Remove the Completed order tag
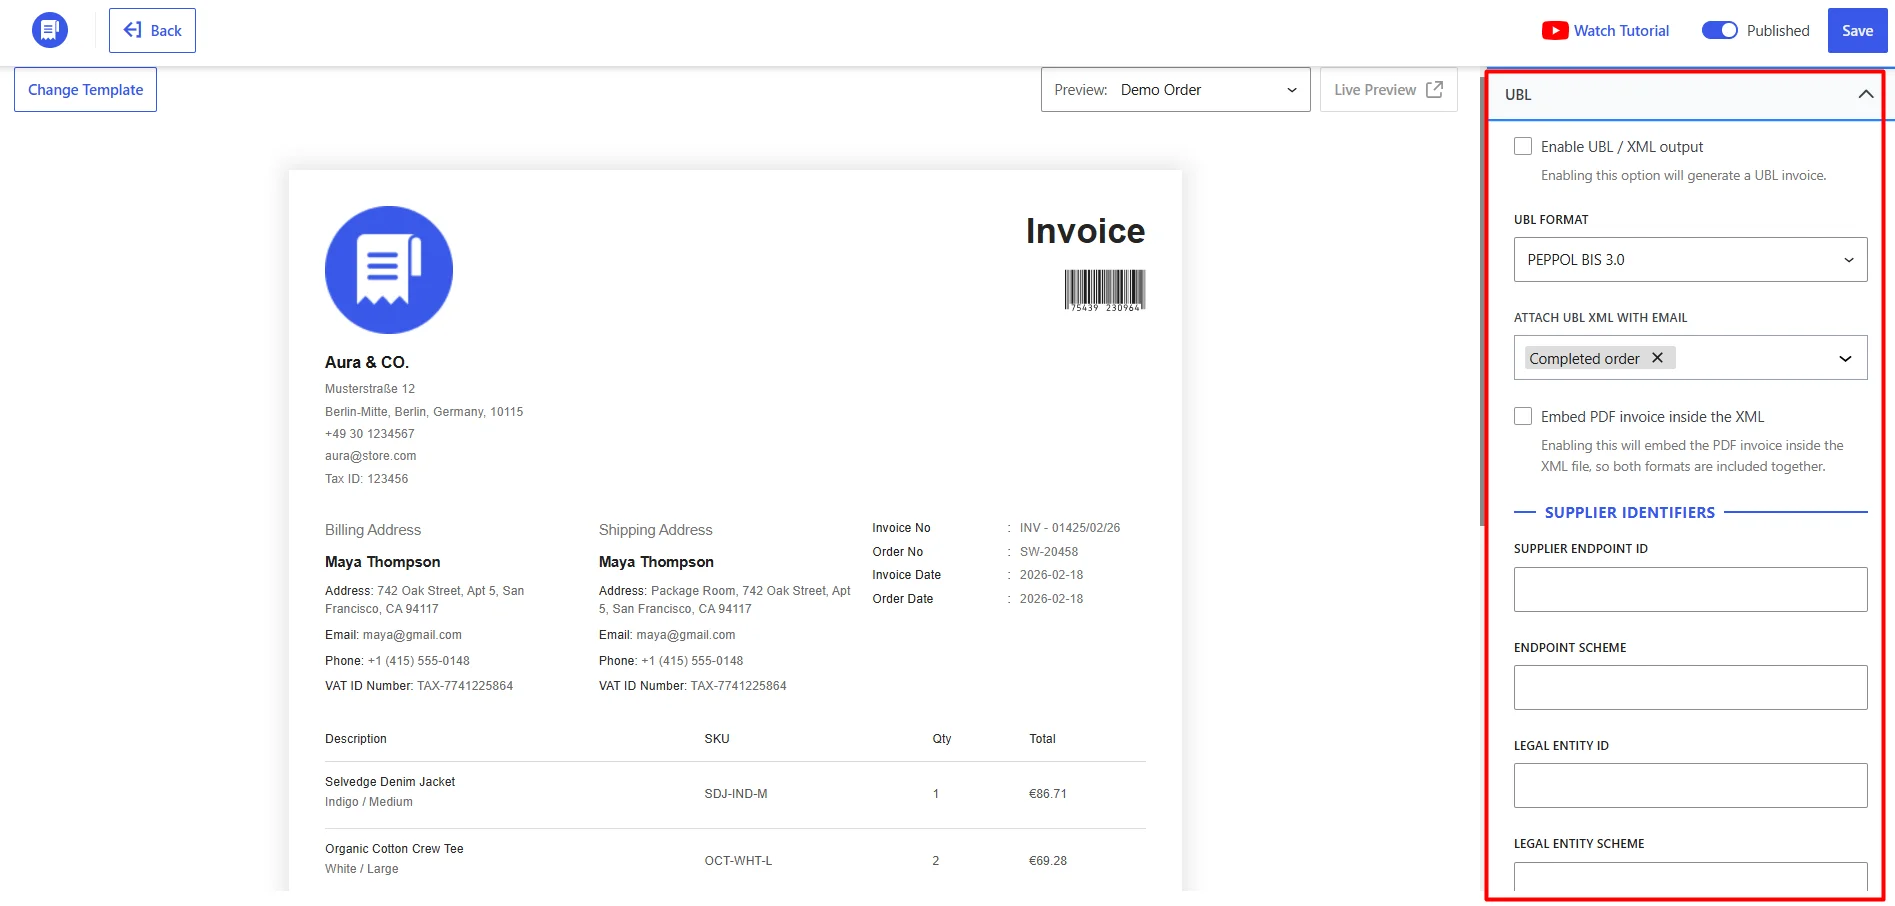Viewport: 1895px width, 906px height. [x=1657, y=358]
